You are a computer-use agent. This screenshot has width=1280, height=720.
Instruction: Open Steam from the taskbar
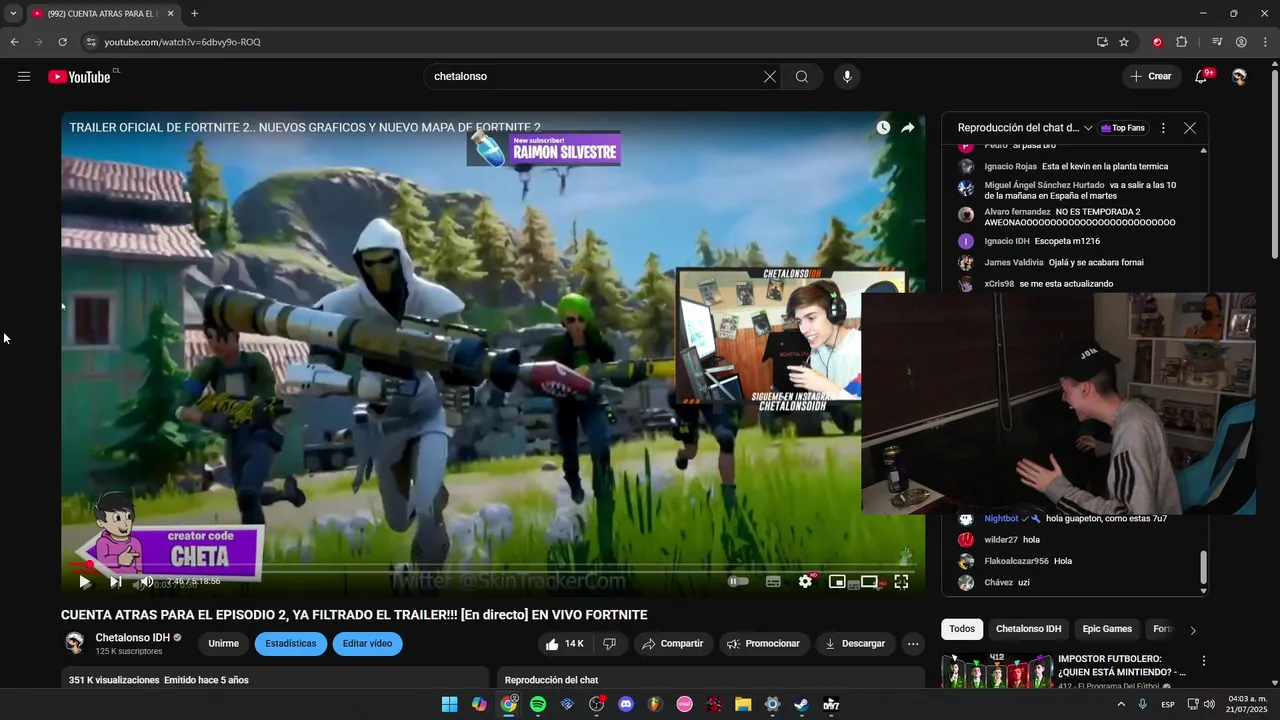[x=802, y=705]
